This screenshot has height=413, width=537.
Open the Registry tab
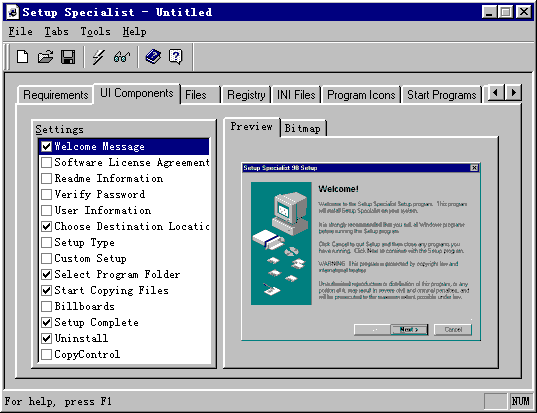246,95
